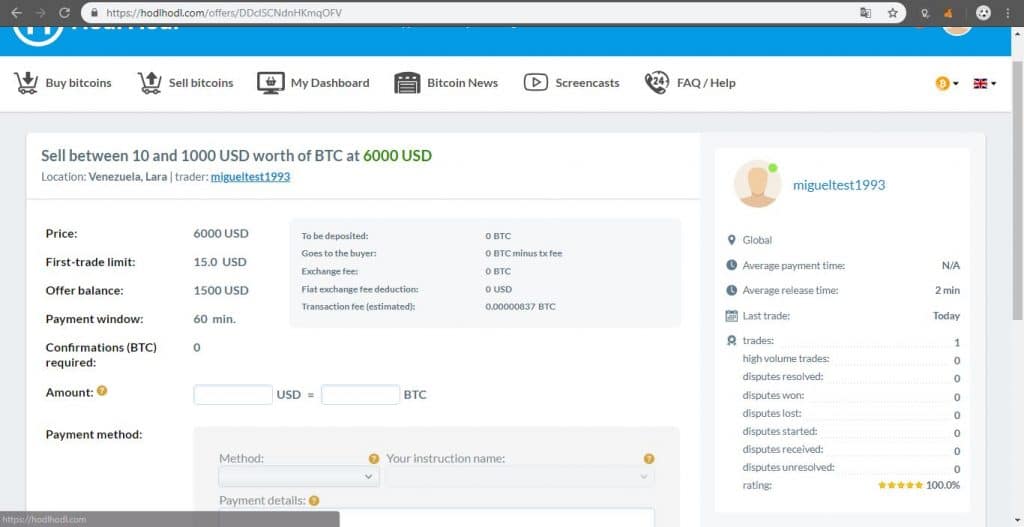Click the Global location pin icon
This screenshot has width=1024, height=527.
coord(731,240)
